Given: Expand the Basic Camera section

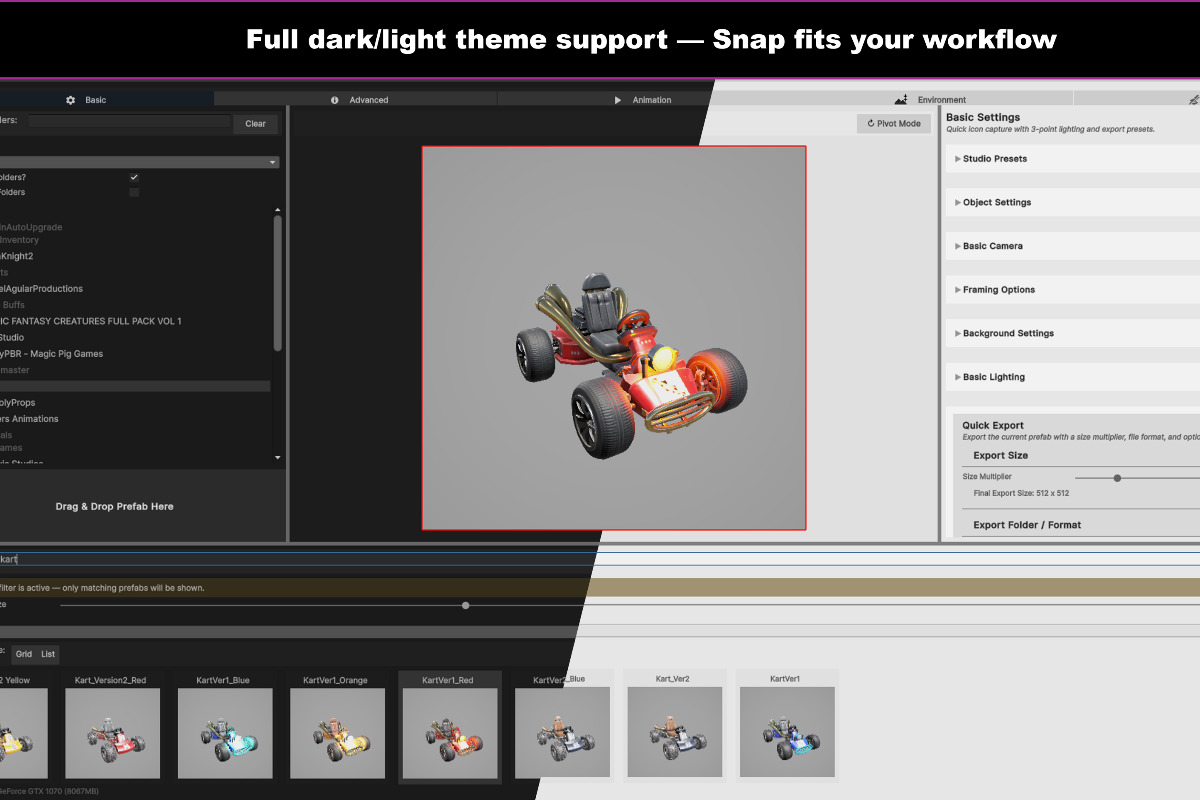Looking at the screenshot, I should pos(992,246).
